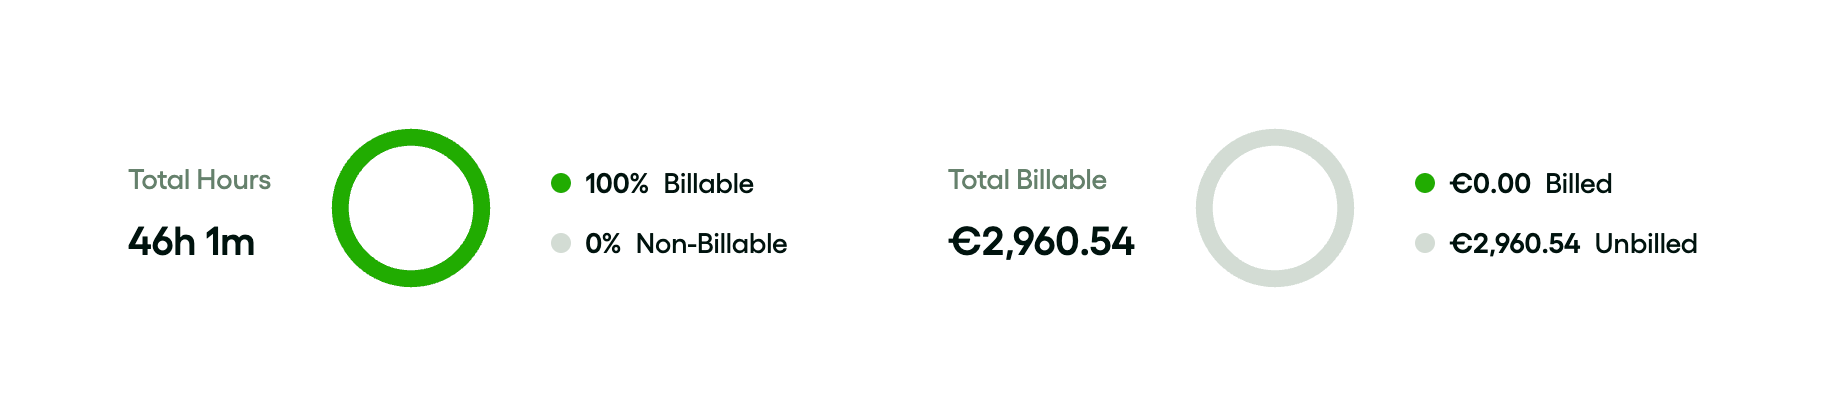This screenshot has width=1825, height=416.
Task: Click the €2,960.54 amount next to Unbilled
Action: click(x=1515, y=244)
